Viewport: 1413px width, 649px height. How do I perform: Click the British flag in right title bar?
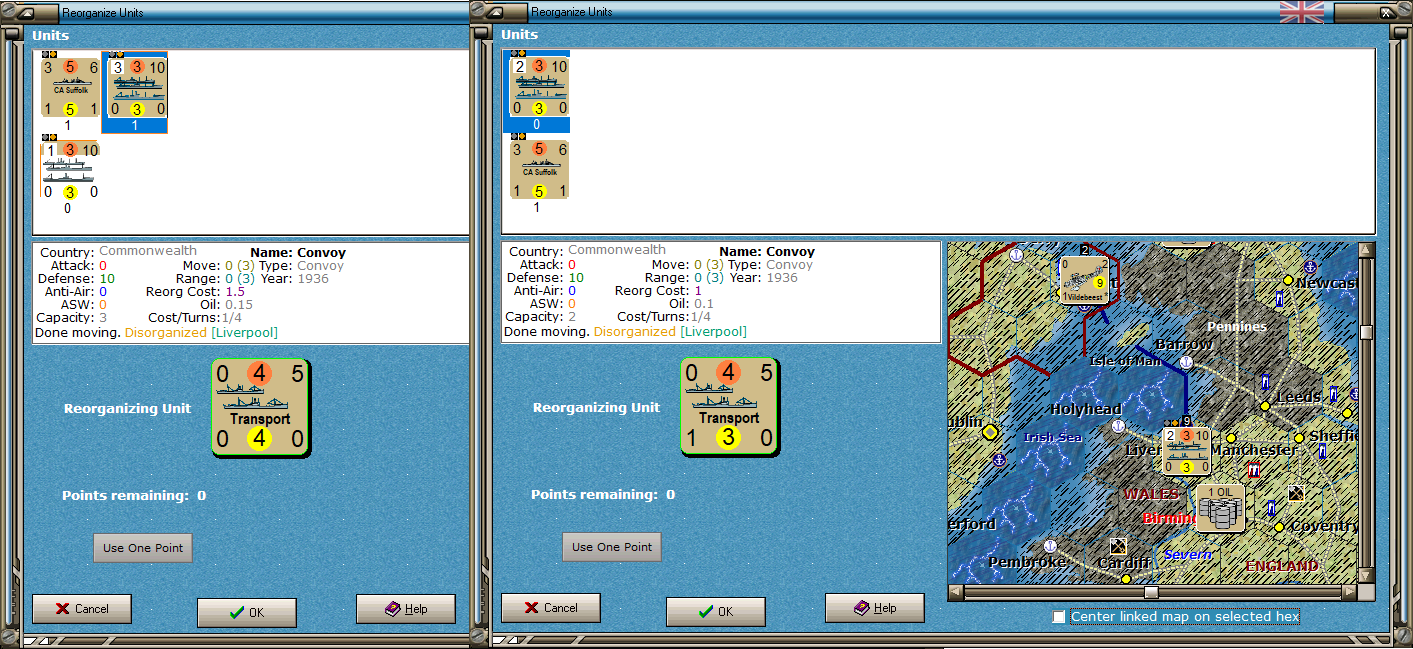(1302, 12)
